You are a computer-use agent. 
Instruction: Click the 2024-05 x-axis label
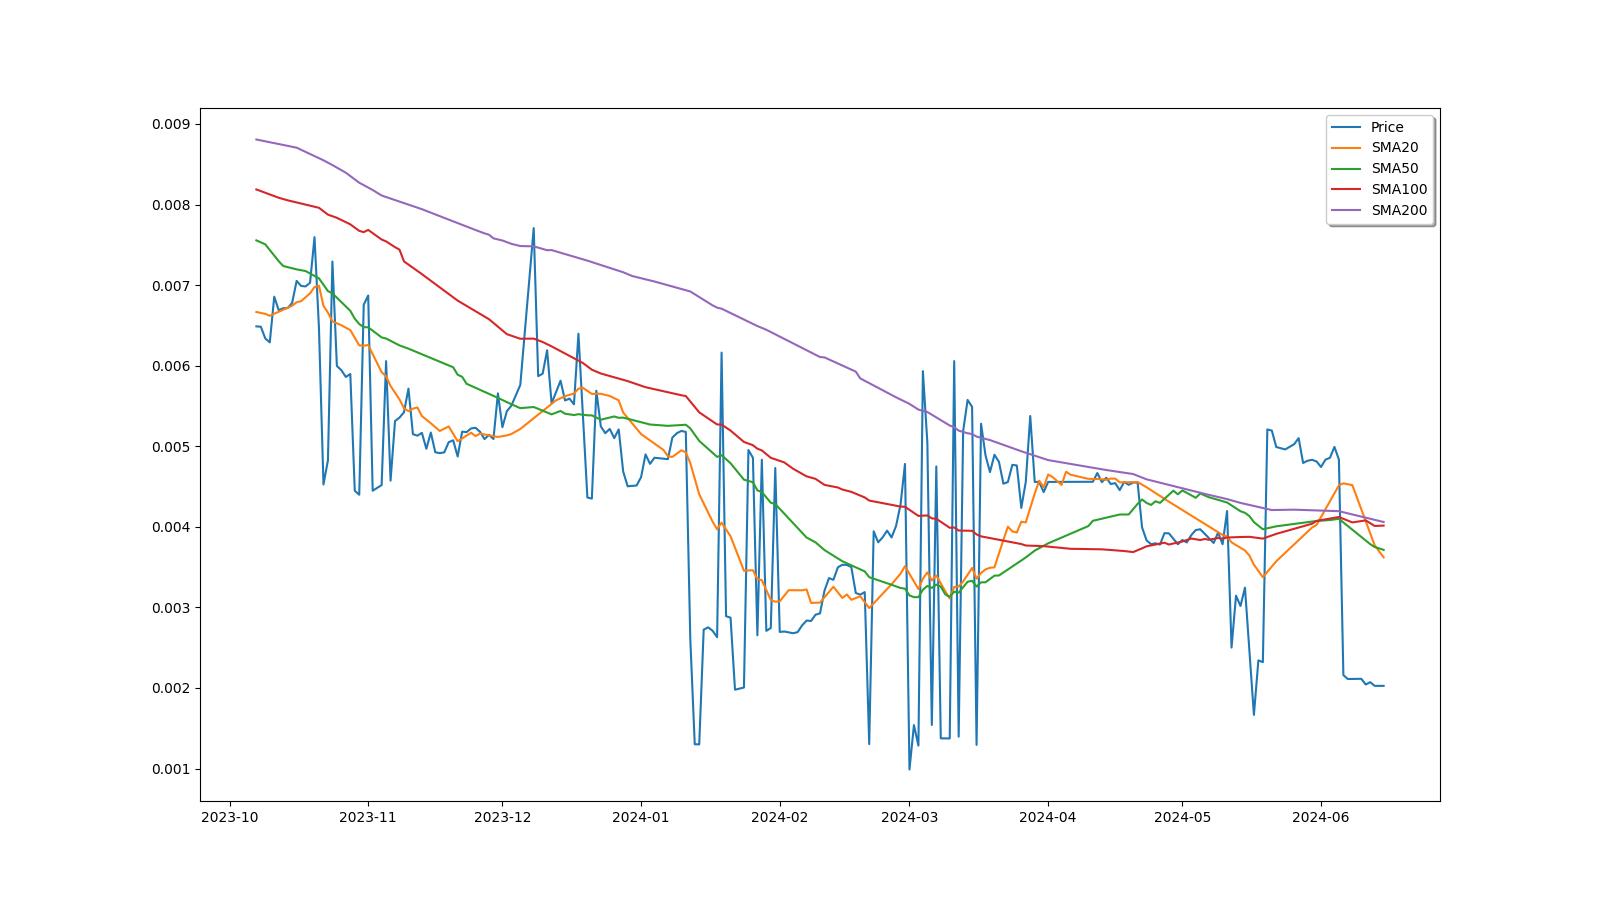coord(1182,817)
